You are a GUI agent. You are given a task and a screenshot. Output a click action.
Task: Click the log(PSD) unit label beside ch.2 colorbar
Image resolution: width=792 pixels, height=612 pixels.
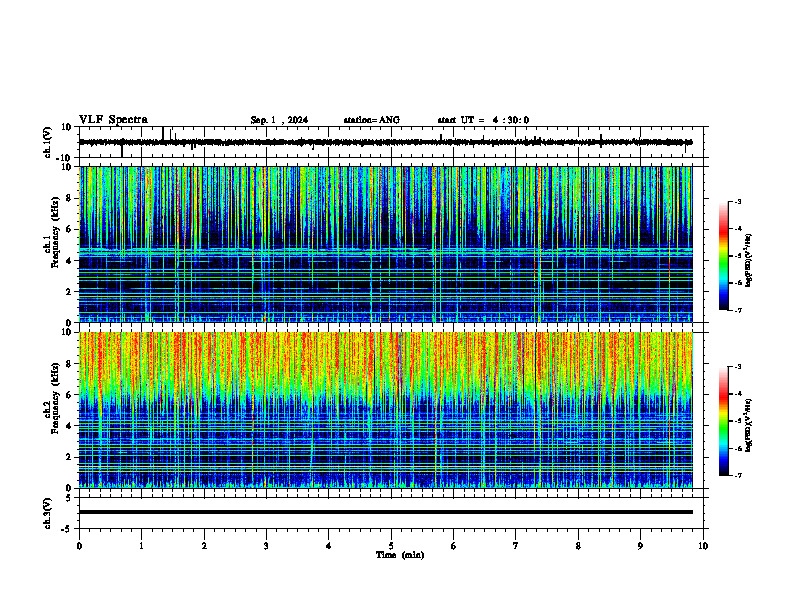coord(749,426)
